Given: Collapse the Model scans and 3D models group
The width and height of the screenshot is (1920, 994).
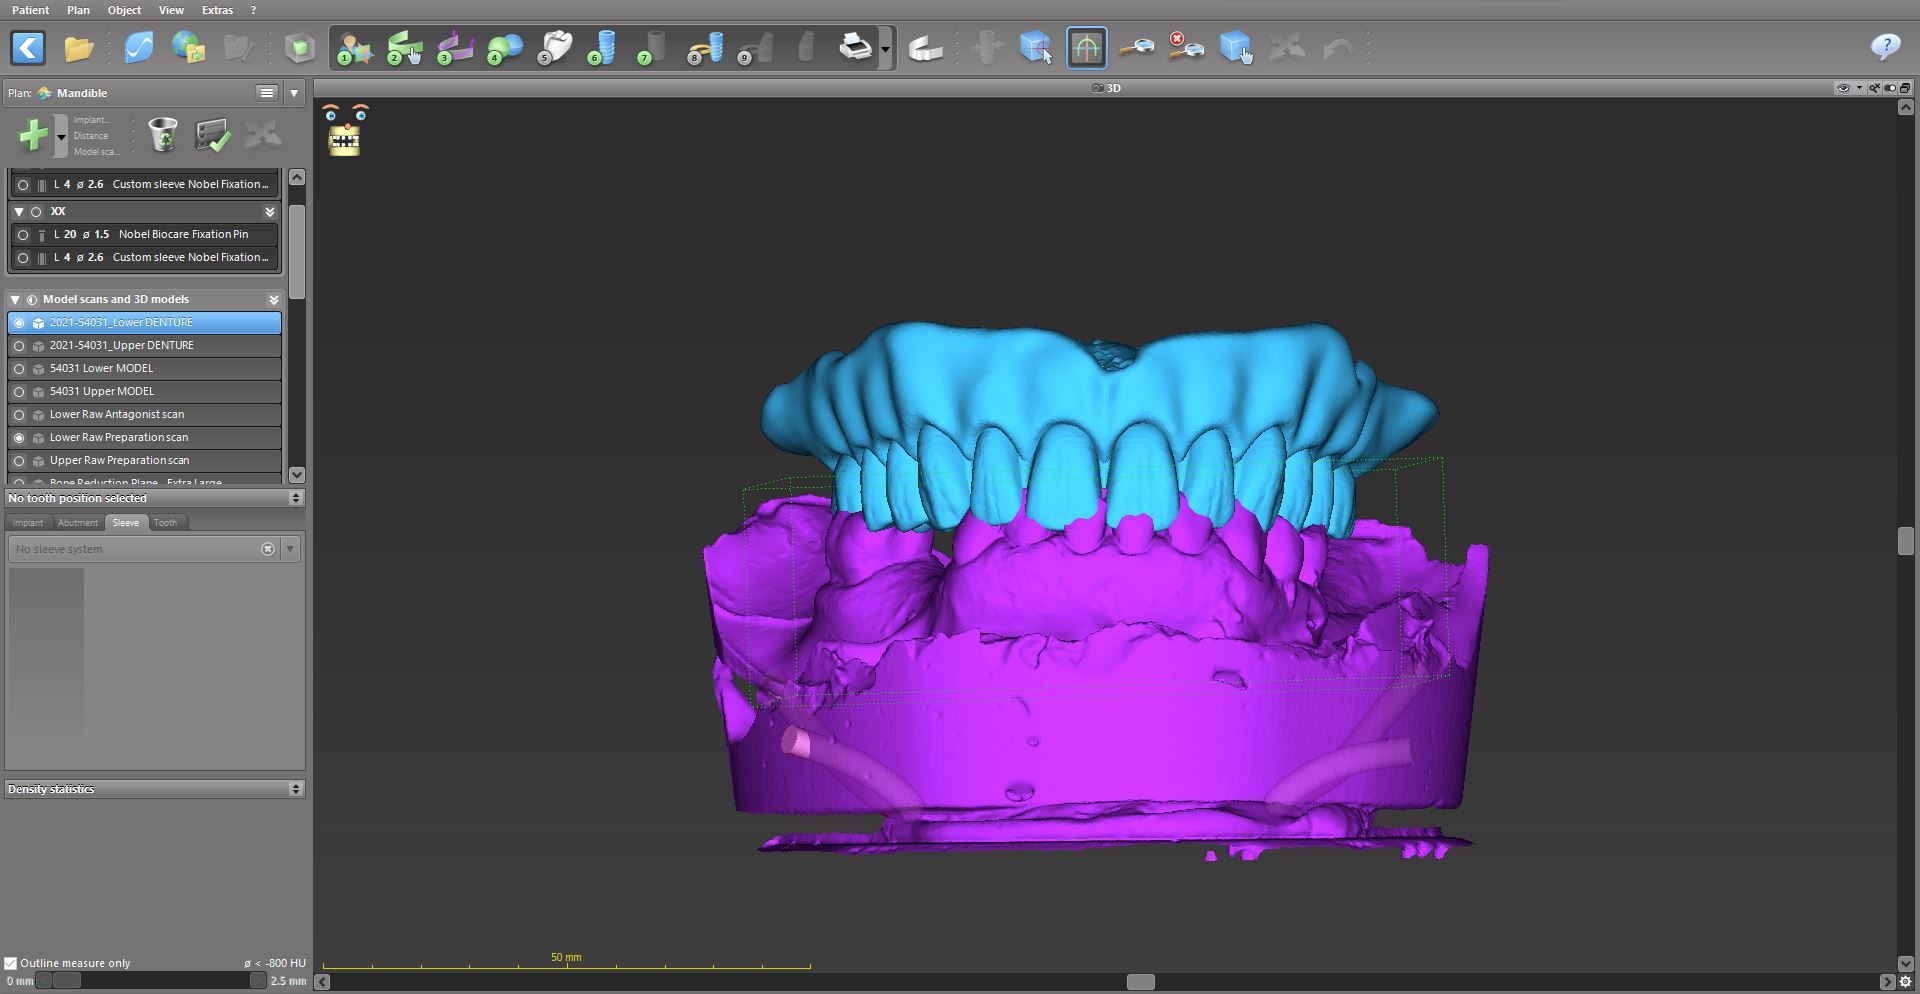Looking at the screenshot, I should click(x=15, y=299).
